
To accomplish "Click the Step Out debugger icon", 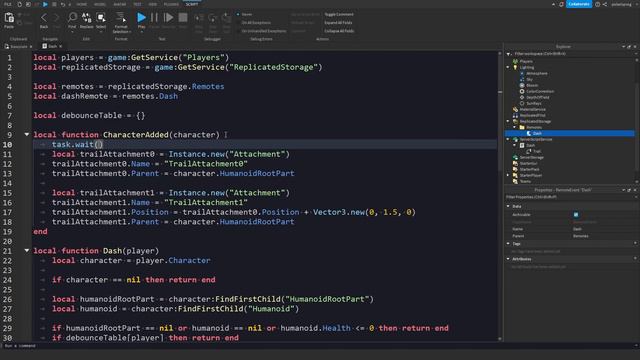I will pyautogui.click(x=227, y=18).
